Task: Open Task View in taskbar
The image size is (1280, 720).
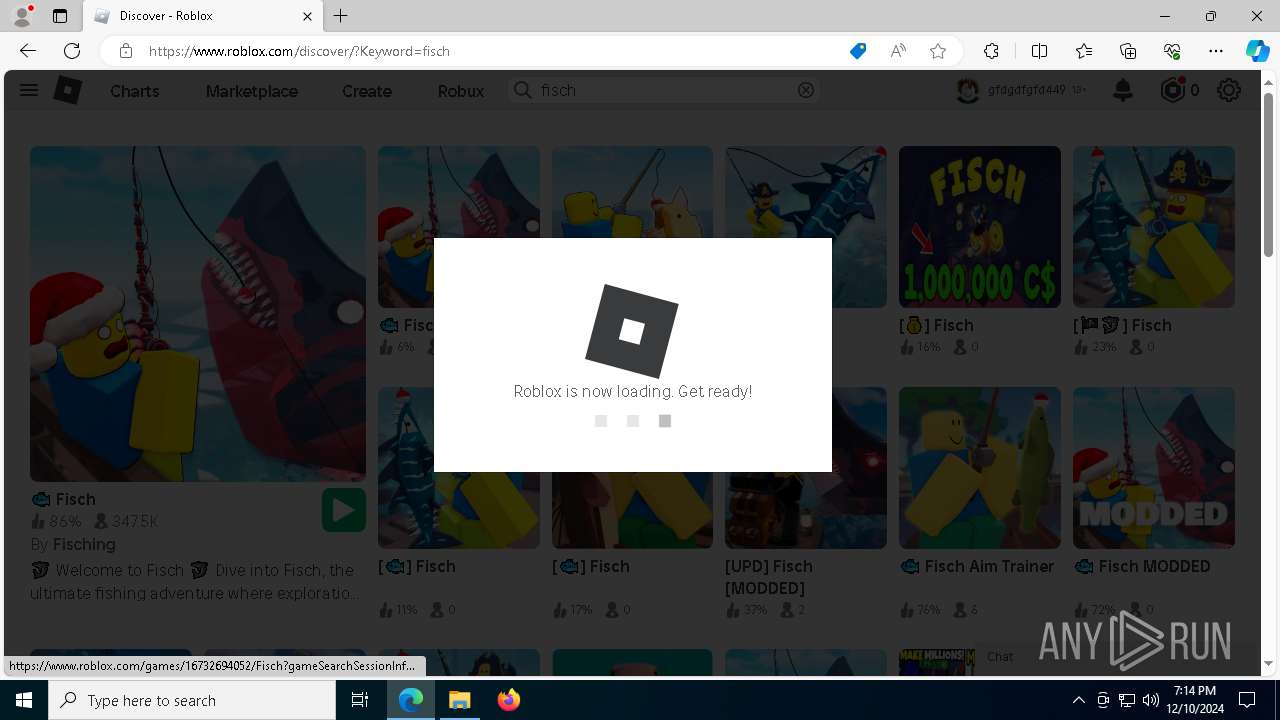Action: click(360, 700)
